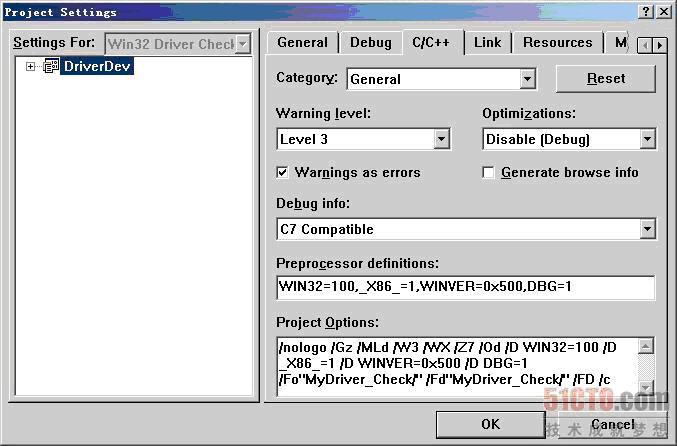
Task: Open the Debug info dropdown
Action: (647, 229)
